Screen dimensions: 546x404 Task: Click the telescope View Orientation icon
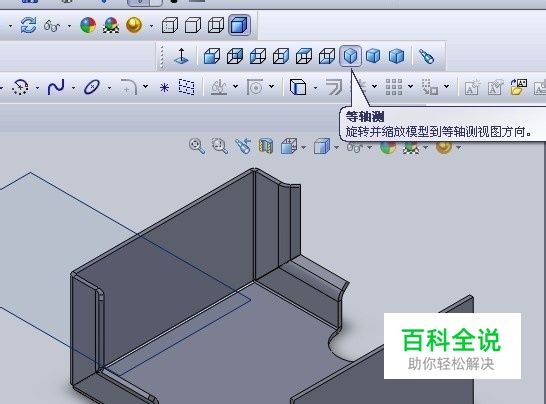tap(426, 56)
